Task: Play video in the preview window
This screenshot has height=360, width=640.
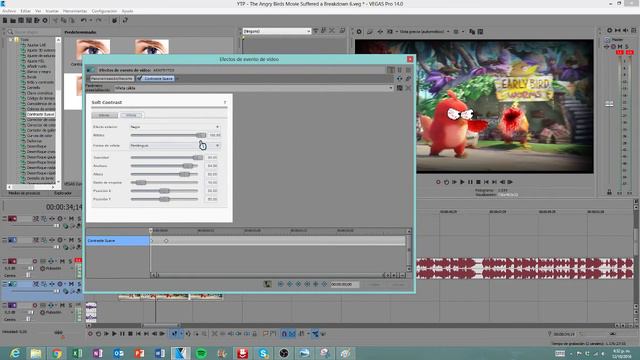Action: (462, 182)
